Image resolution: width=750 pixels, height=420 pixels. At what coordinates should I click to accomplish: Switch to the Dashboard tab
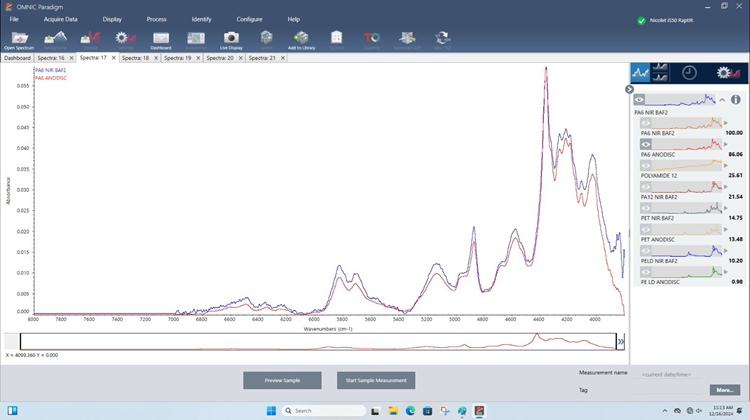pyautogui.click(x=17, y=58)
